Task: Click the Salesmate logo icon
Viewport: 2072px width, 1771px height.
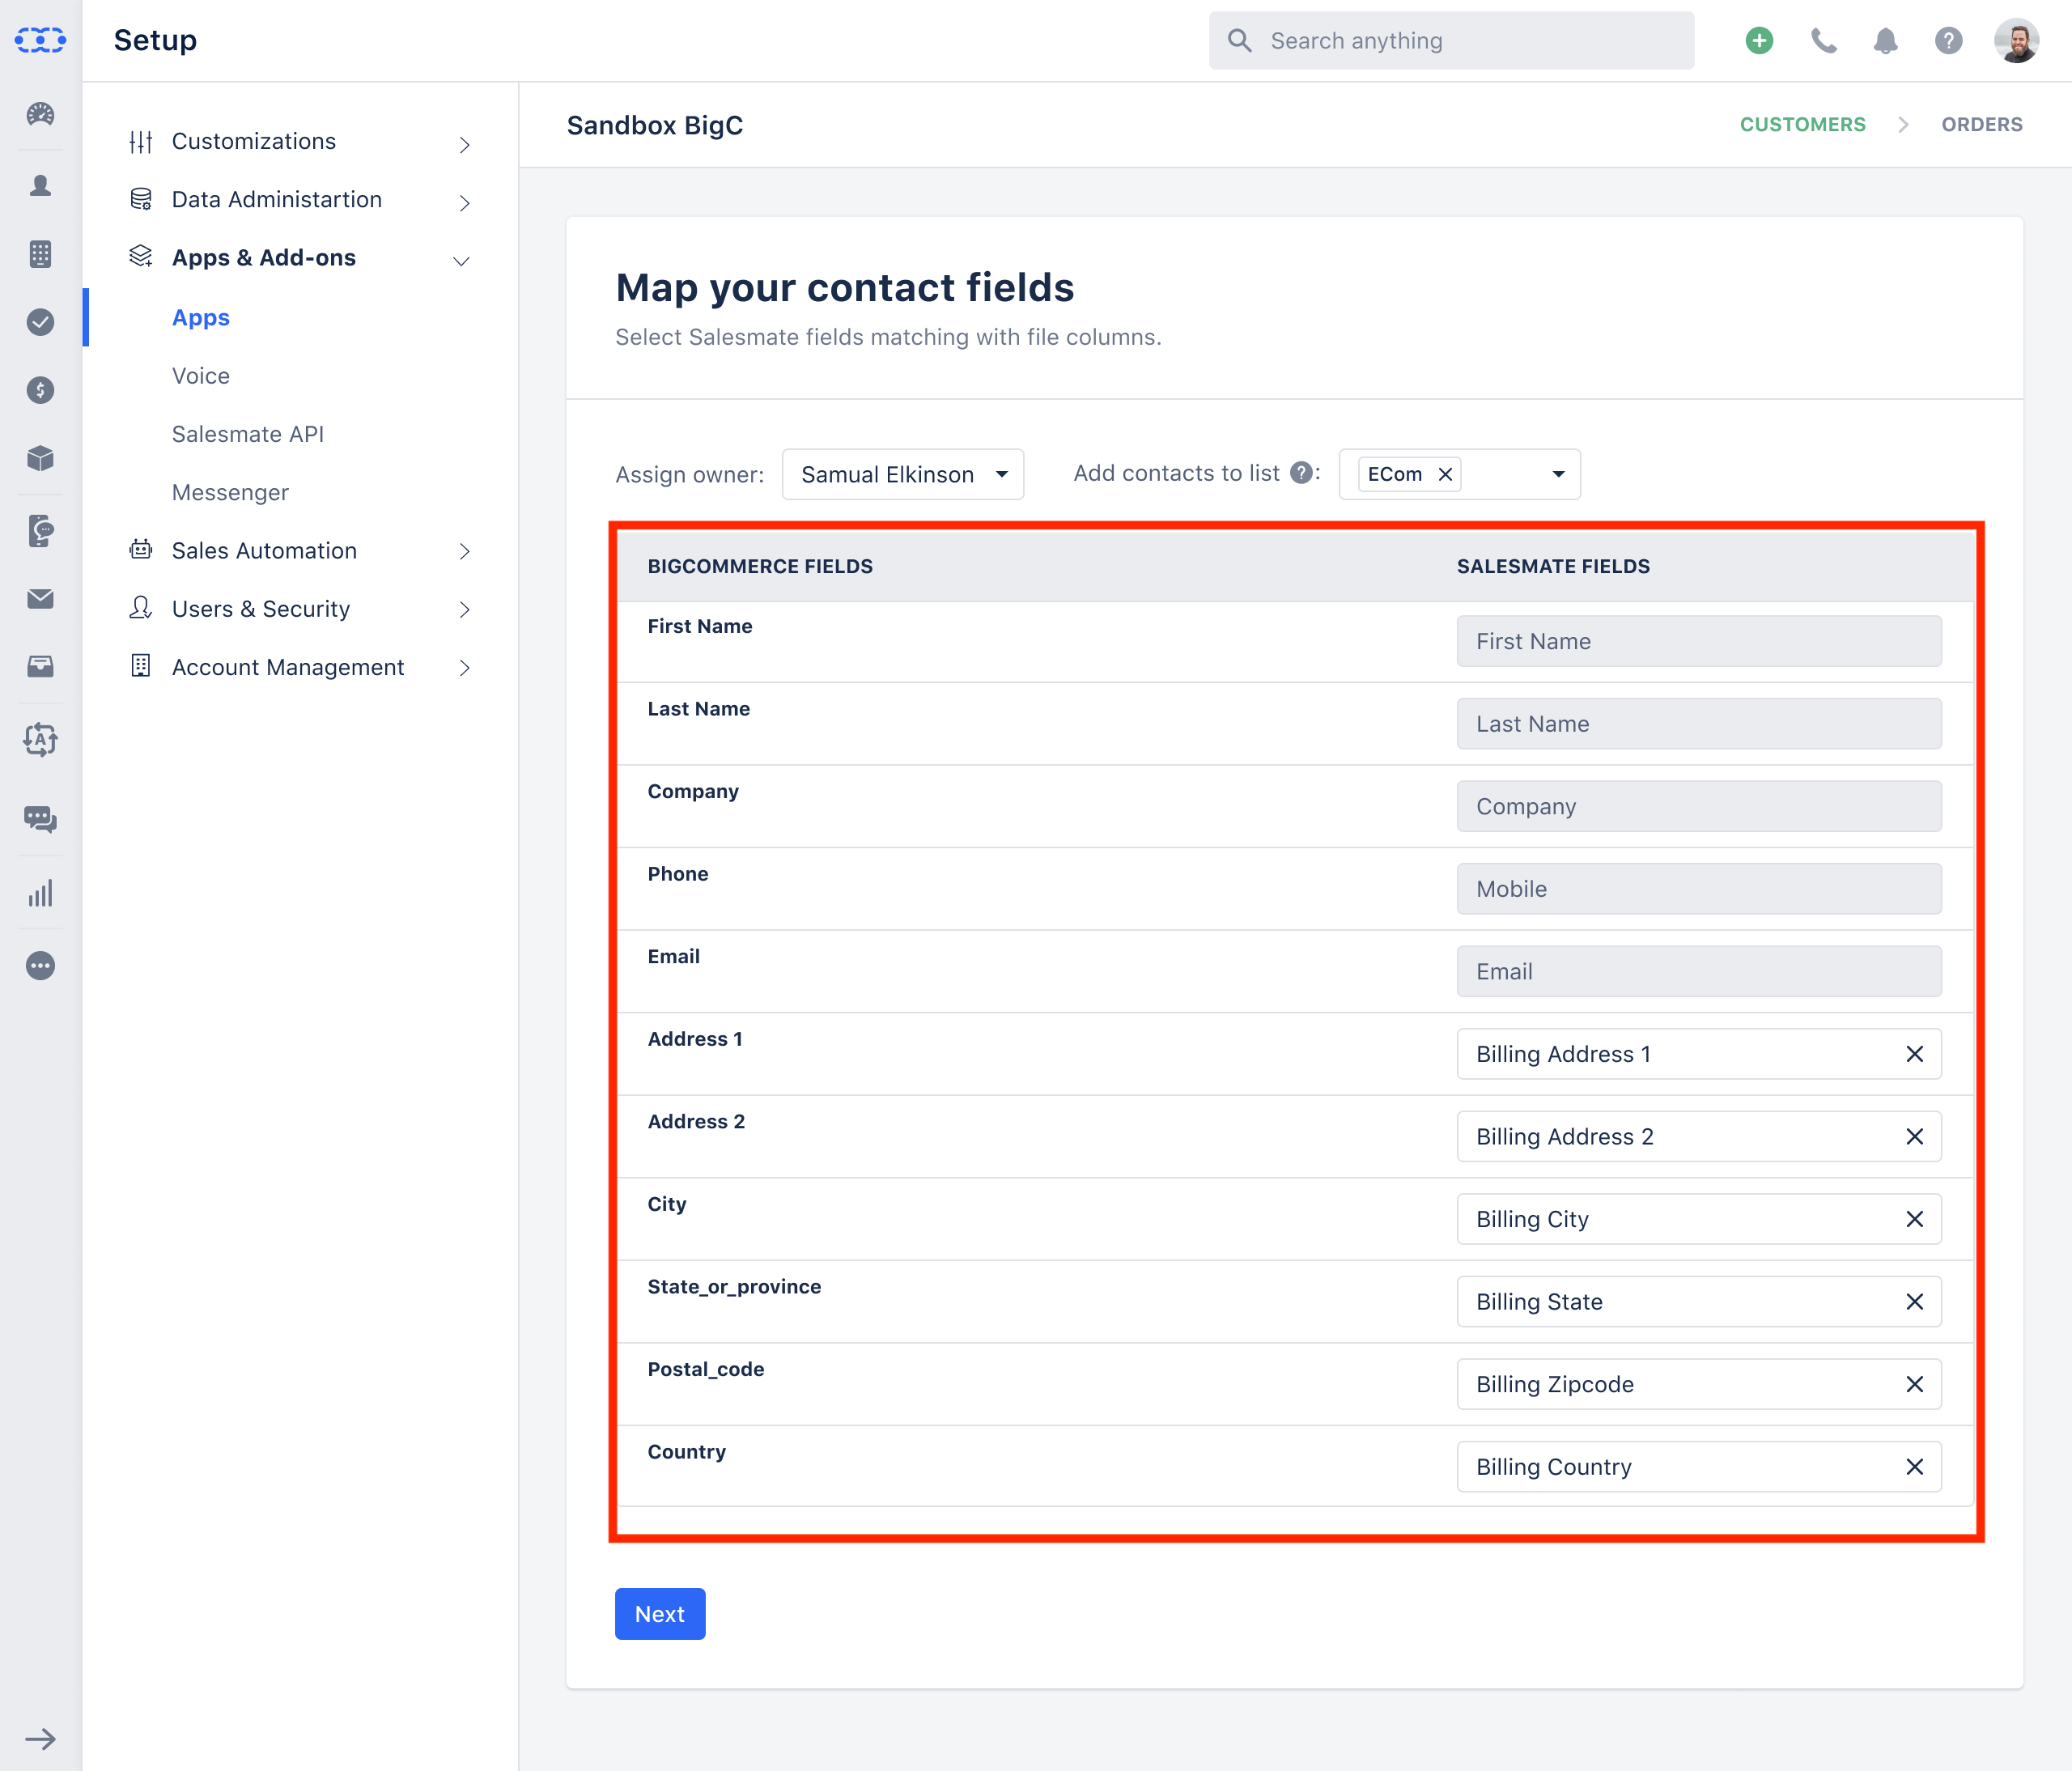Action: coord(40,40)
